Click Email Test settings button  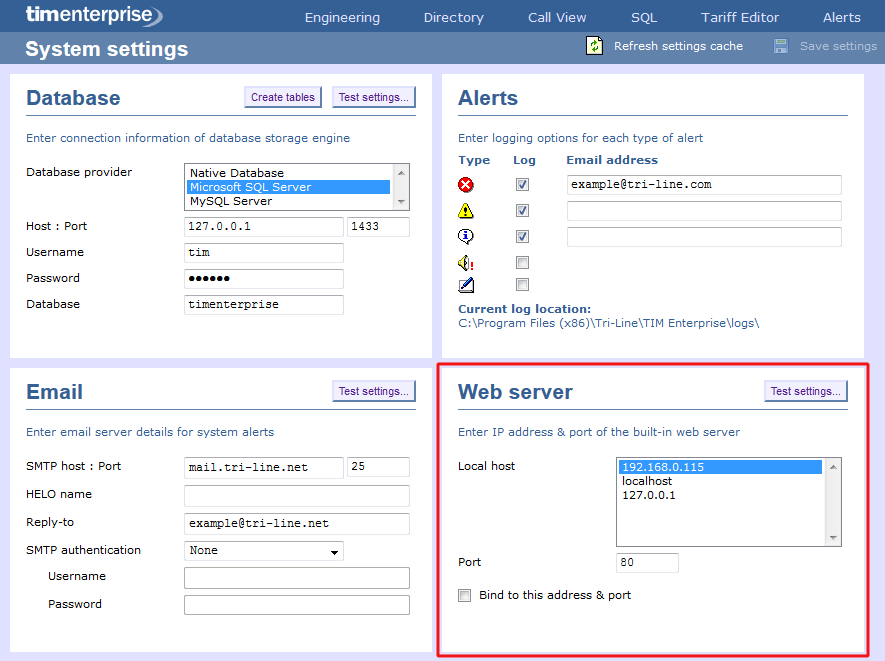[x=374, y=391]
